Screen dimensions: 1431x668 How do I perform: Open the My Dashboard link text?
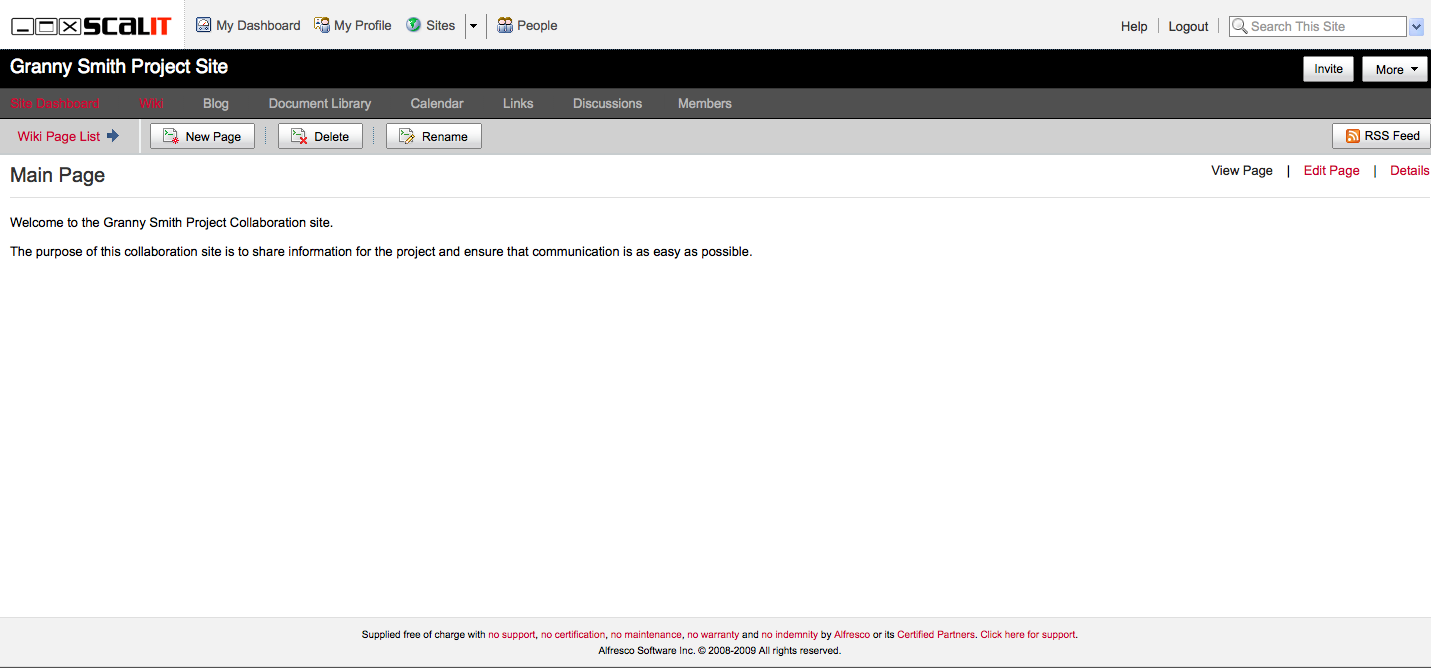(258, 25)
